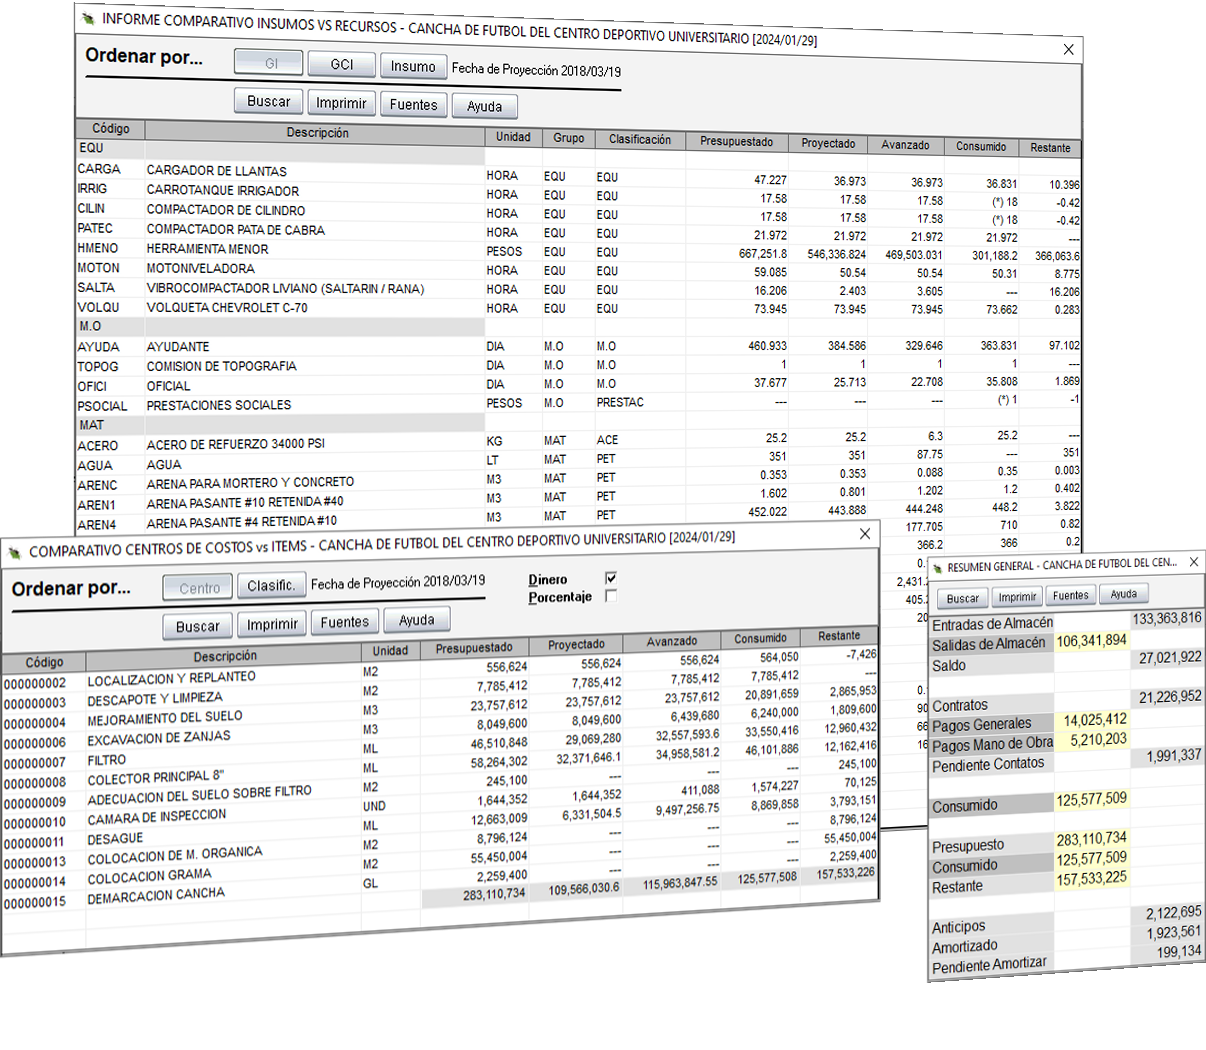Viewport: 1206px width, 1050px height.
Task: Click the Clasificación column header
Action: (640, 139)
